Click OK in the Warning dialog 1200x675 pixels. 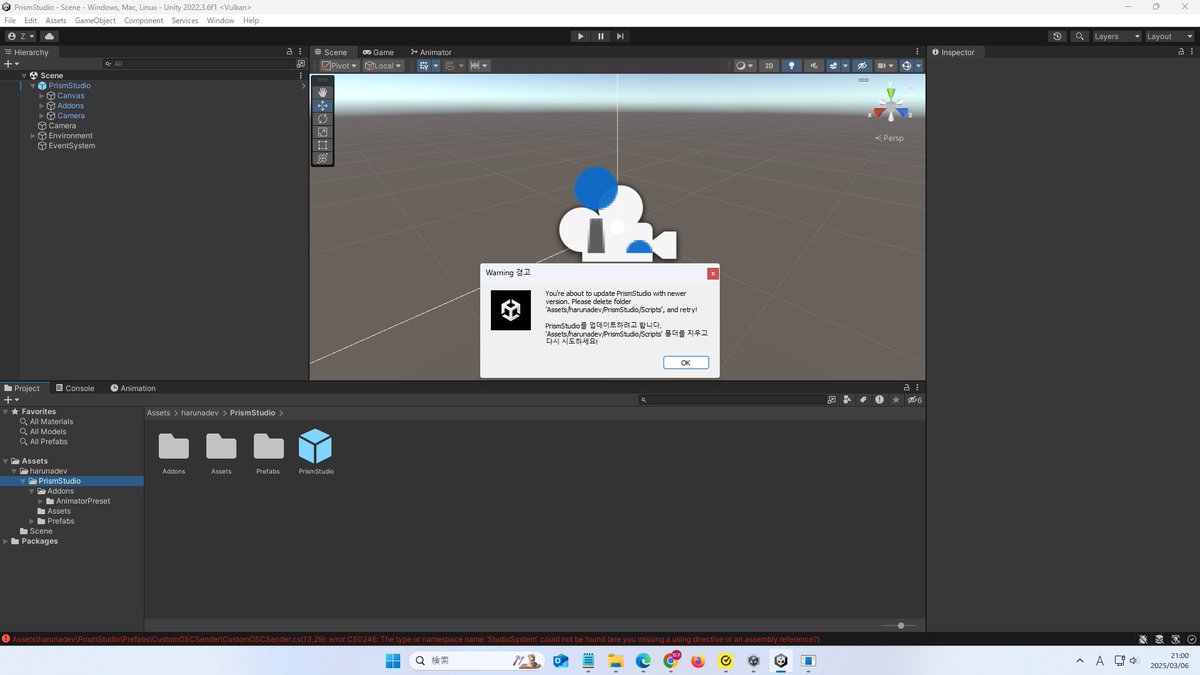686,363
